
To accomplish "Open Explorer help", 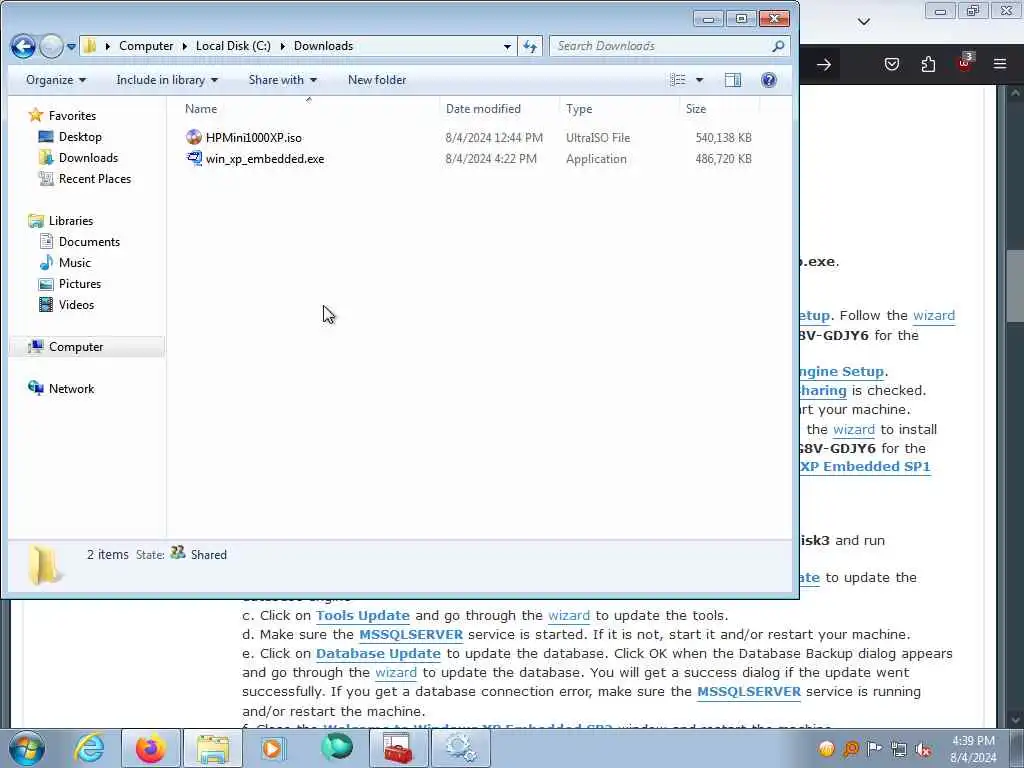I will [x=769, y=80].
